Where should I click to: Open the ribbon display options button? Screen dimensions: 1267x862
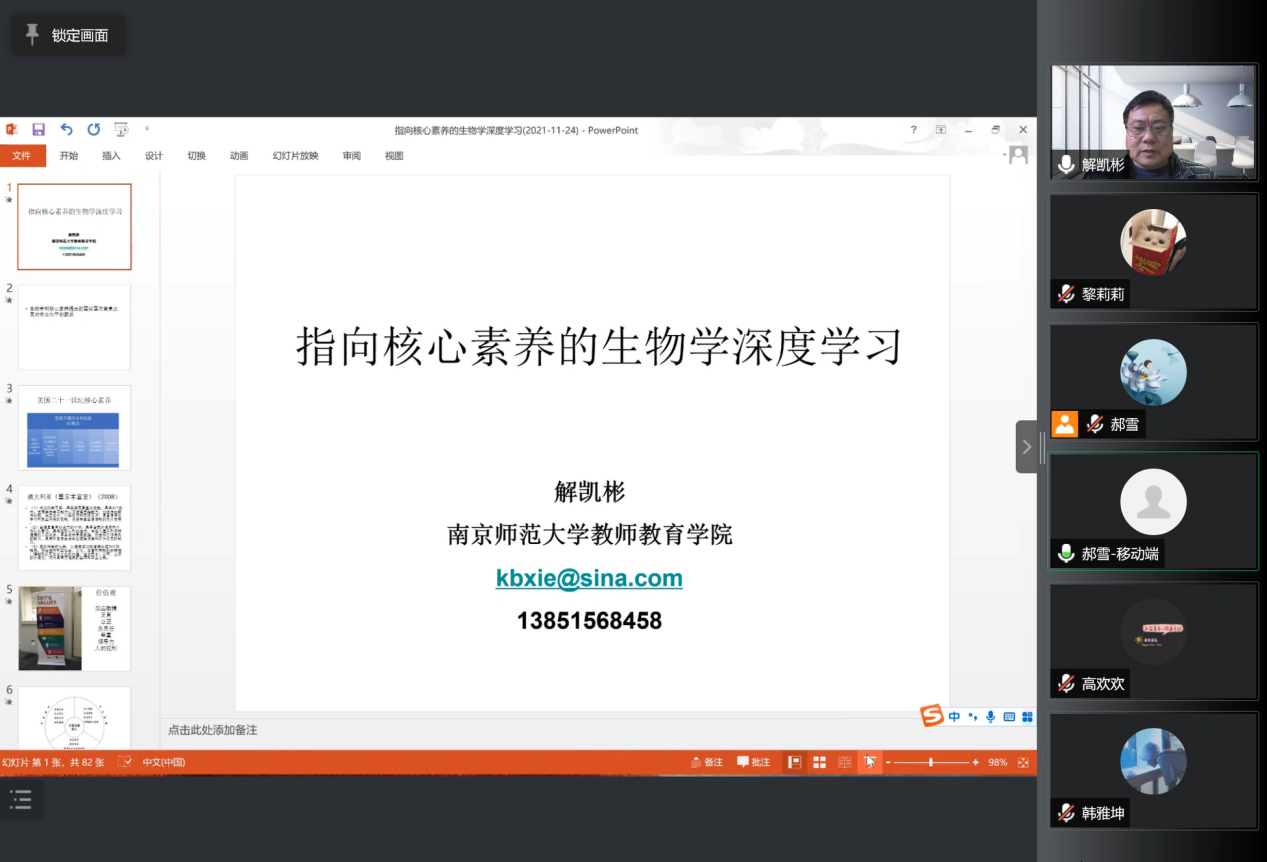pyautogui.click(x=941, y=130)
